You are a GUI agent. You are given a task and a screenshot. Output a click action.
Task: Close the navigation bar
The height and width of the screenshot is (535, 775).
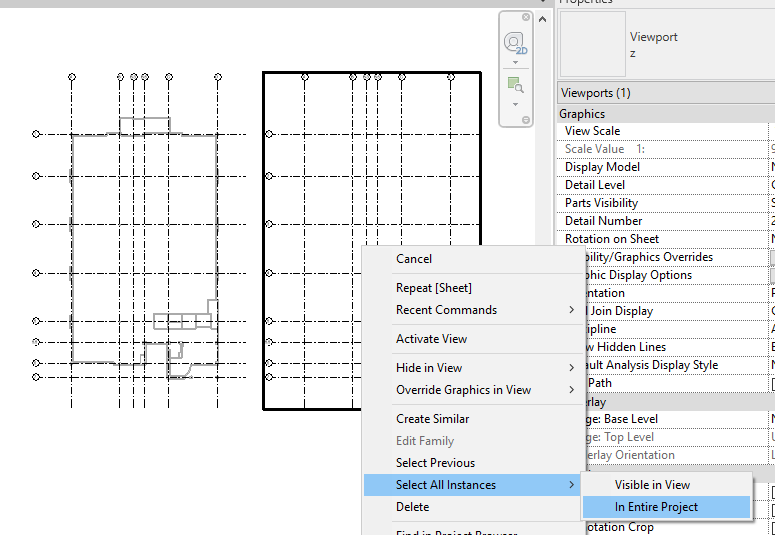(526, 17)
